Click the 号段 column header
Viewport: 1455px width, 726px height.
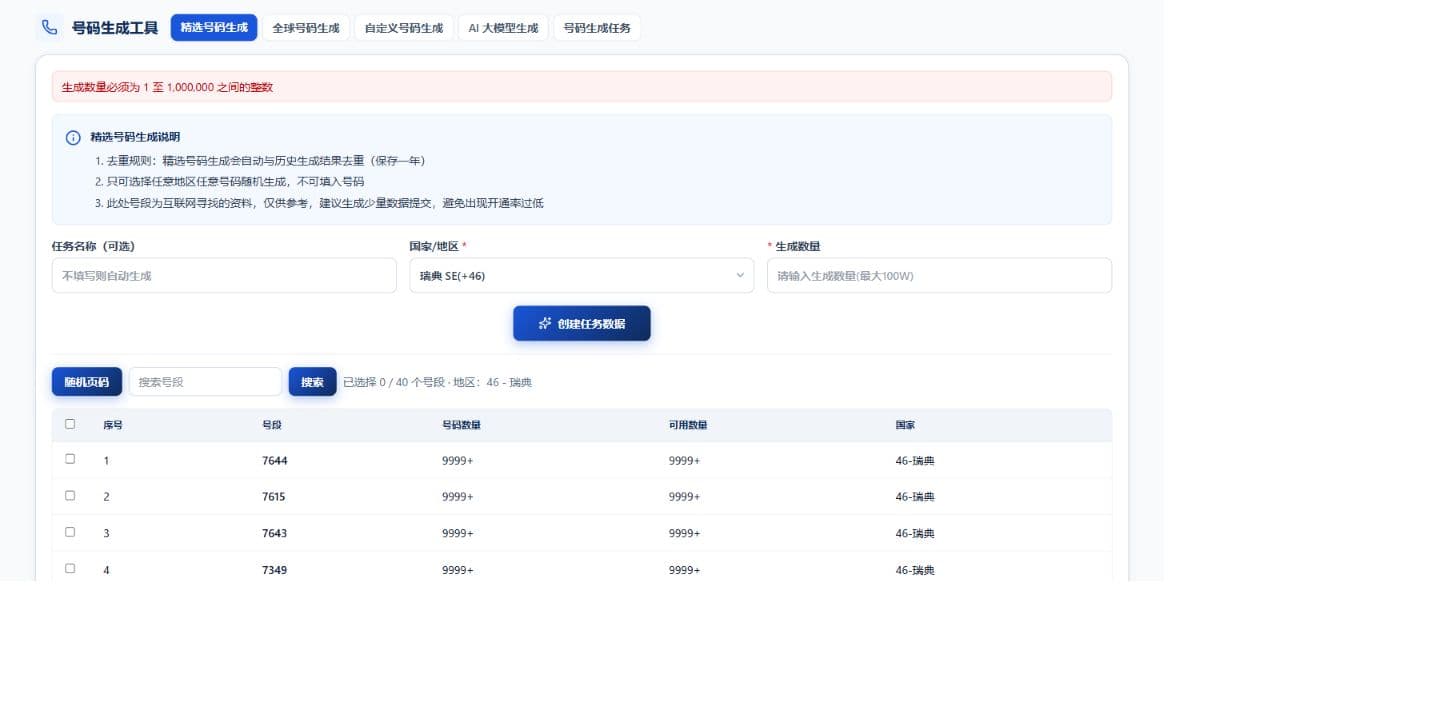point(272,425)
